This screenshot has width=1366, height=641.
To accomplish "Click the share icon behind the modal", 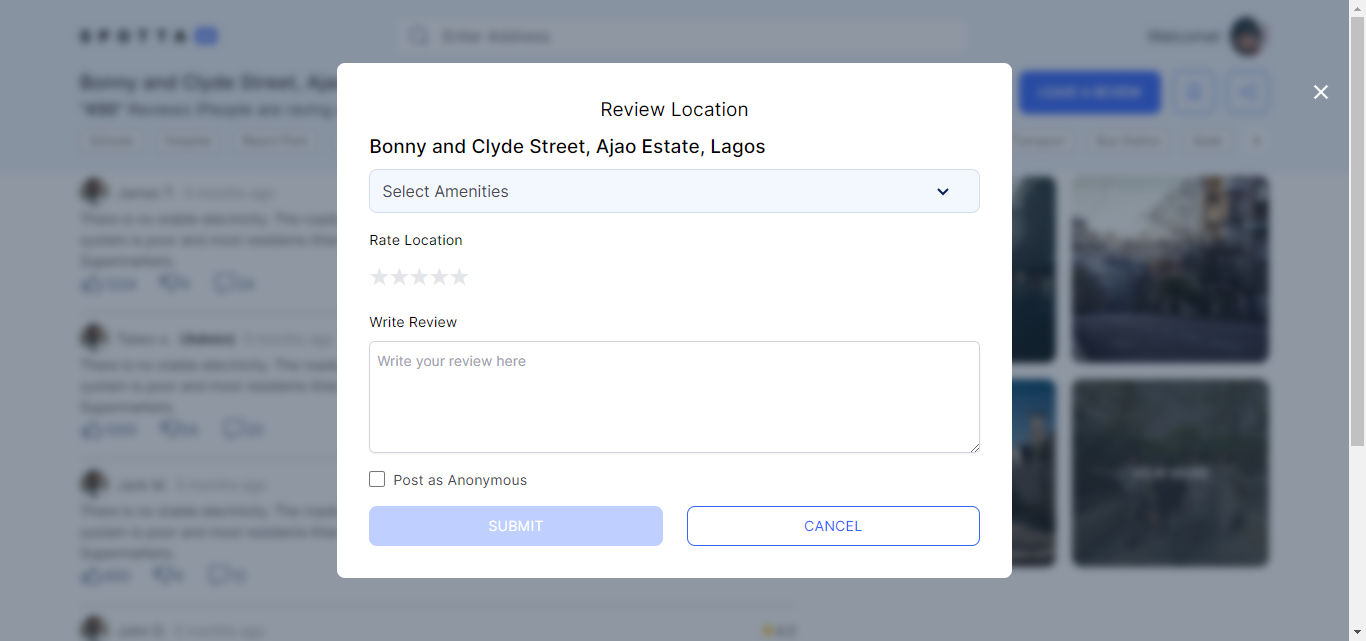I will click(1248, 92).
